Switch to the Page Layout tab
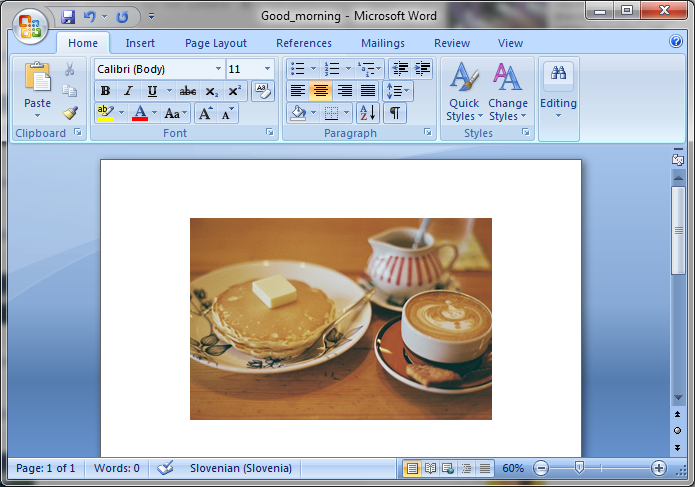695x487 pixels. point(215,43)
